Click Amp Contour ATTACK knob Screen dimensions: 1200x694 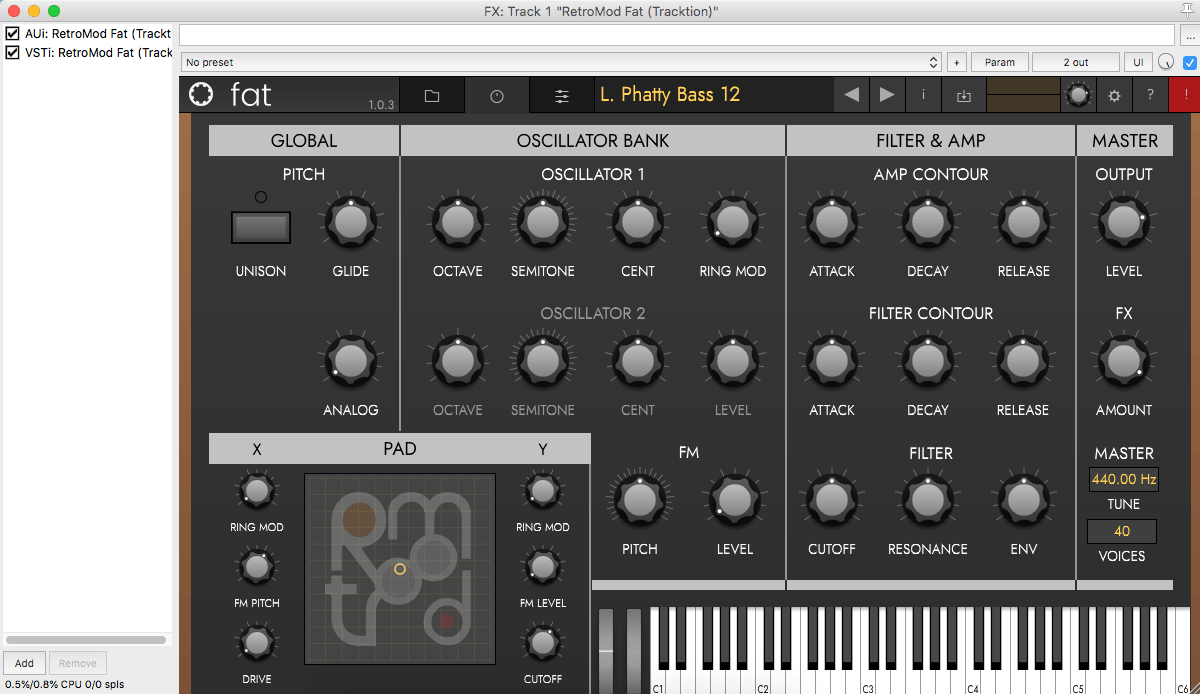click(831, 222)
